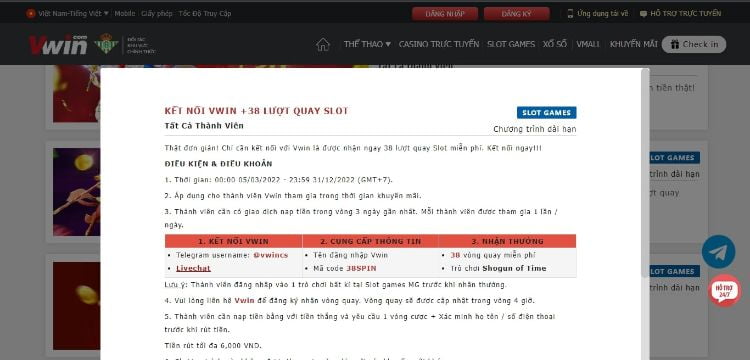This screenshot has width=750, height=360.
Task: Click the blue SLOT GAMES tag in the popup
Action: (546, 113)
